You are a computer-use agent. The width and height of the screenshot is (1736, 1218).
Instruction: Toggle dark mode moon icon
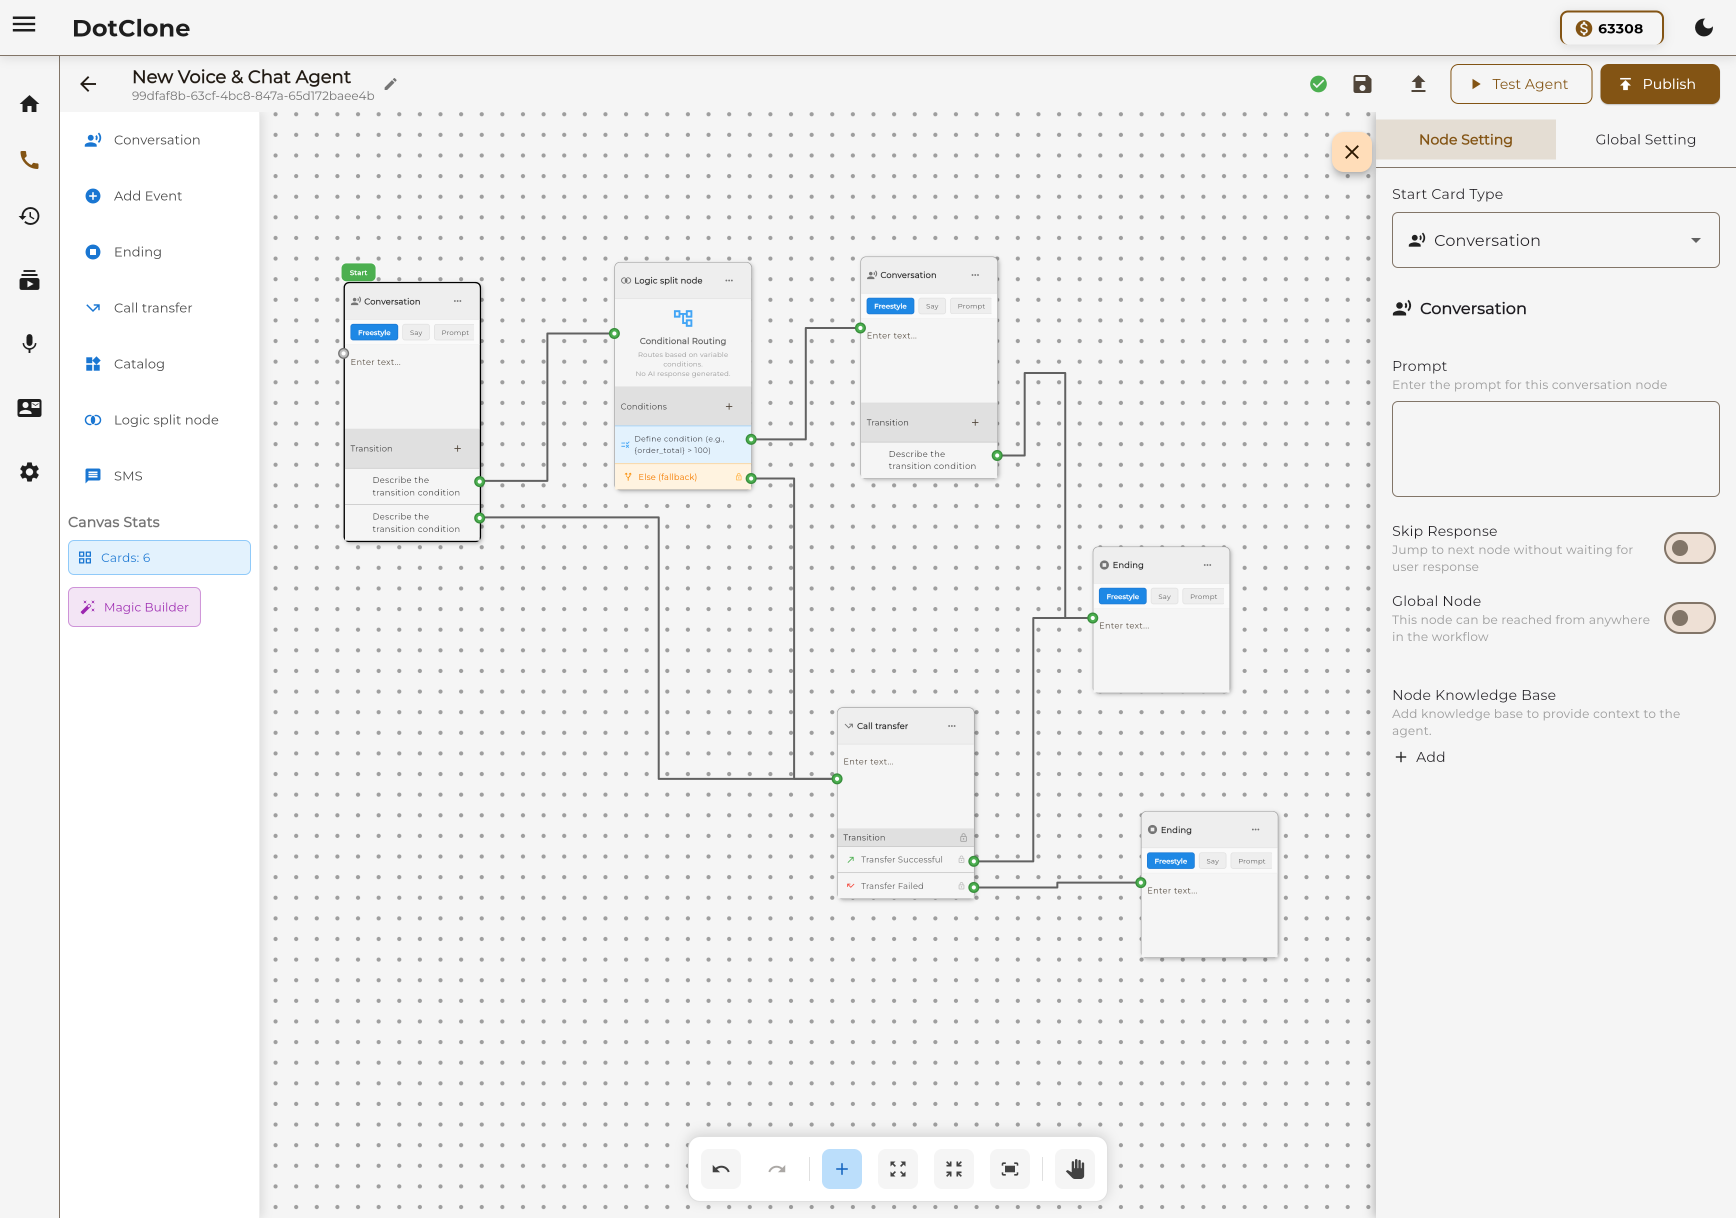click(1704, 28)
